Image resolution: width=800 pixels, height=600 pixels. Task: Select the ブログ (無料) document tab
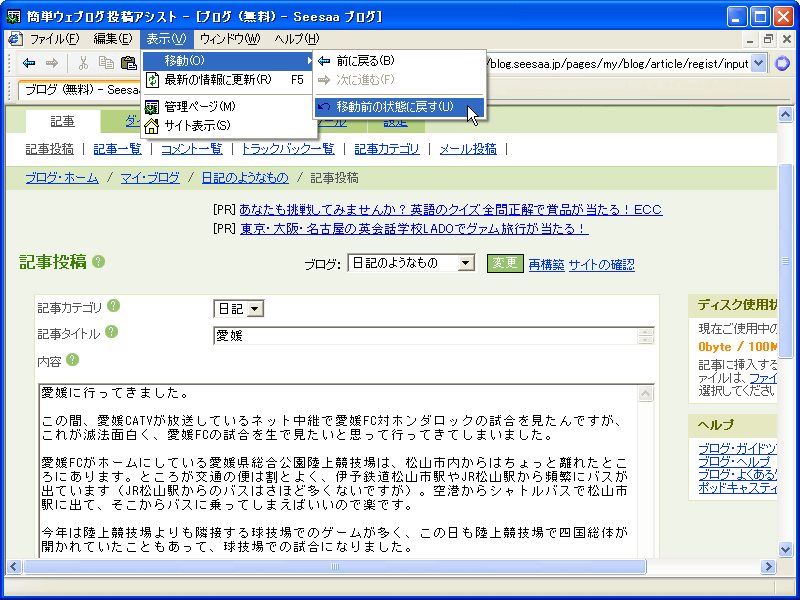point(80,90)
